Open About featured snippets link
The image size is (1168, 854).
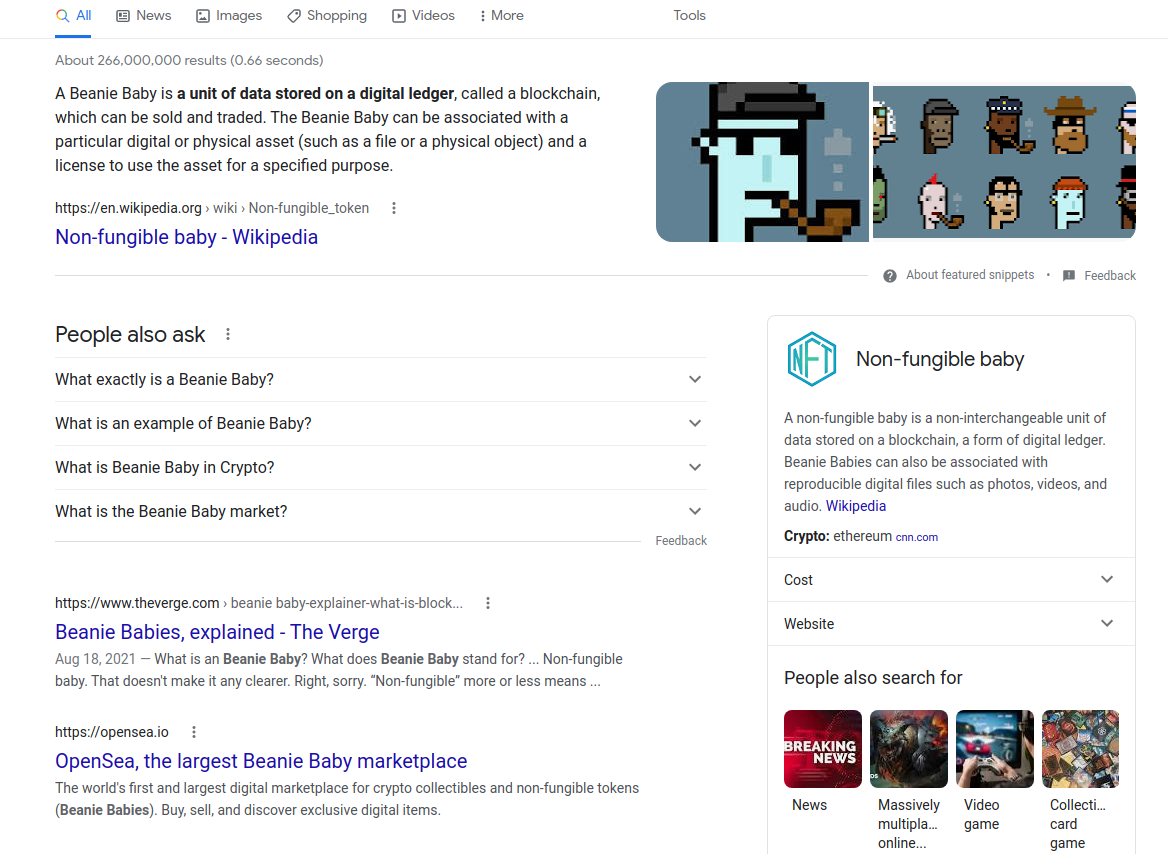point(970,275)
